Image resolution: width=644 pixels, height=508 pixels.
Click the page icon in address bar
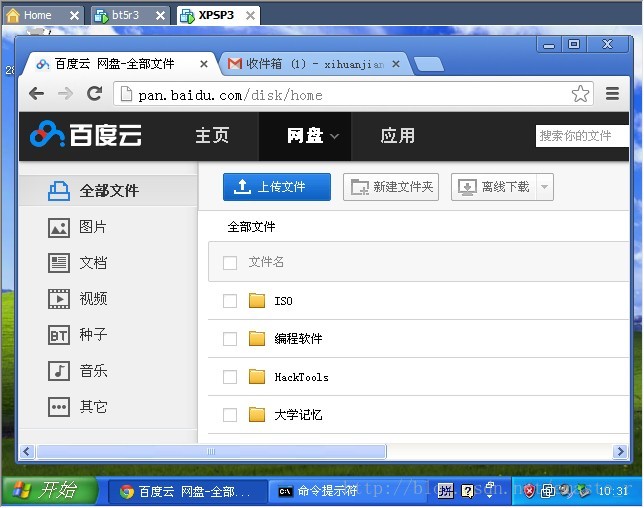pyautogui.click(x=126, y=94)
